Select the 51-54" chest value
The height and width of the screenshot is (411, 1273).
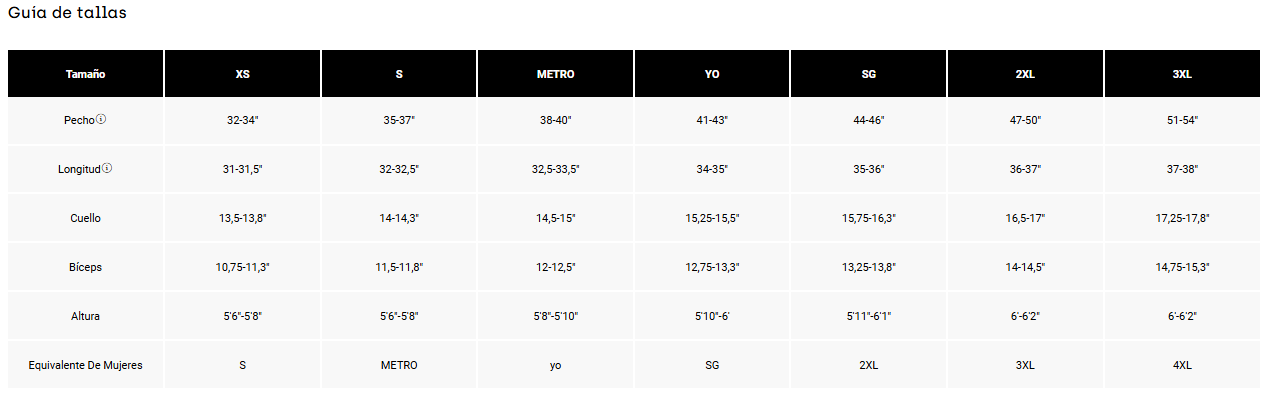pyautogui.click(x=1182, y=120)
